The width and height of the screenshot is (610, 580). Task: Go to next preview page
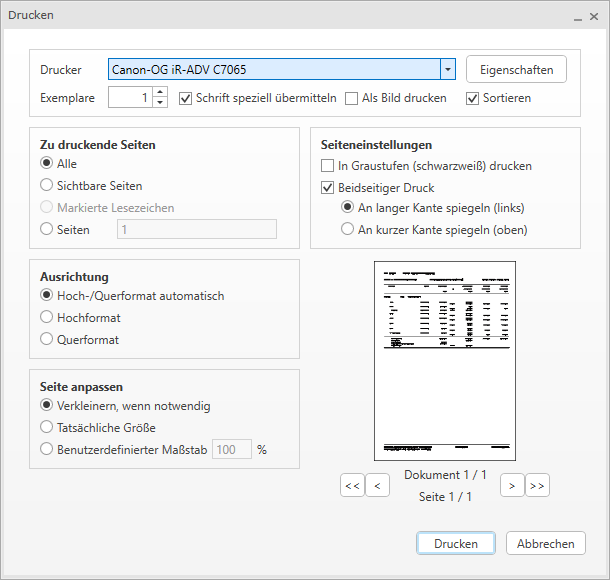pos(511,486)
